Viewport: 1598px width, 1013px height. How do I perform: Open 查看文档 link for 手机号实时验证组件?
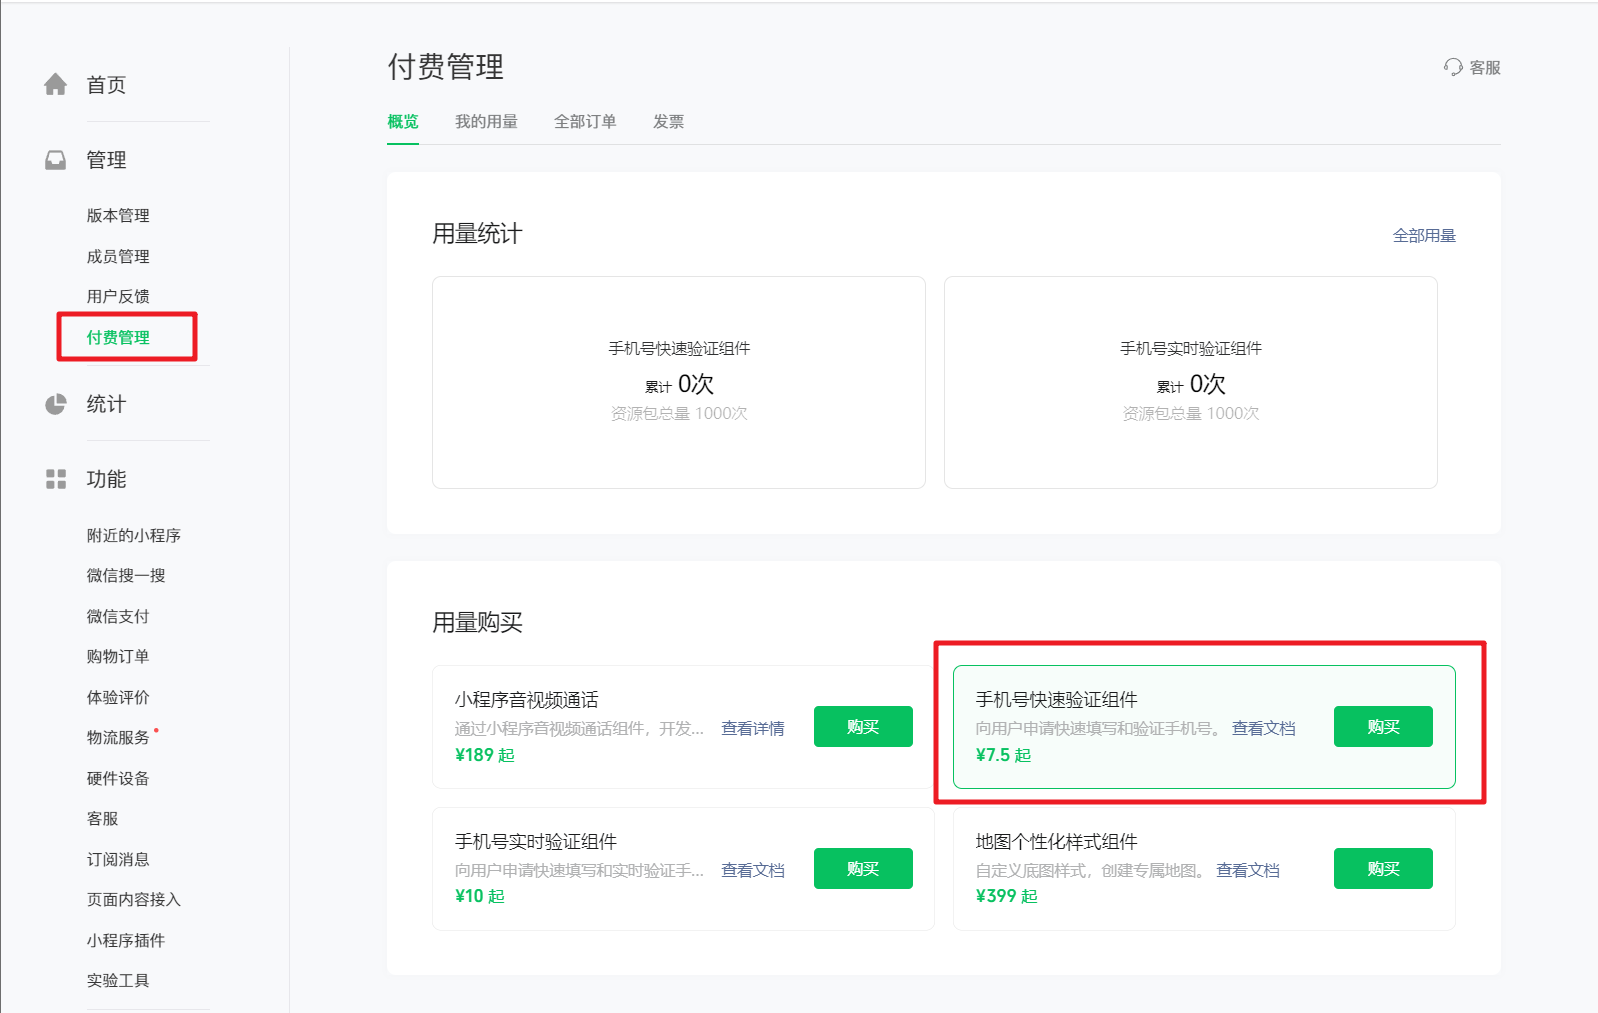pyautogui.click(x=753, y=871)
